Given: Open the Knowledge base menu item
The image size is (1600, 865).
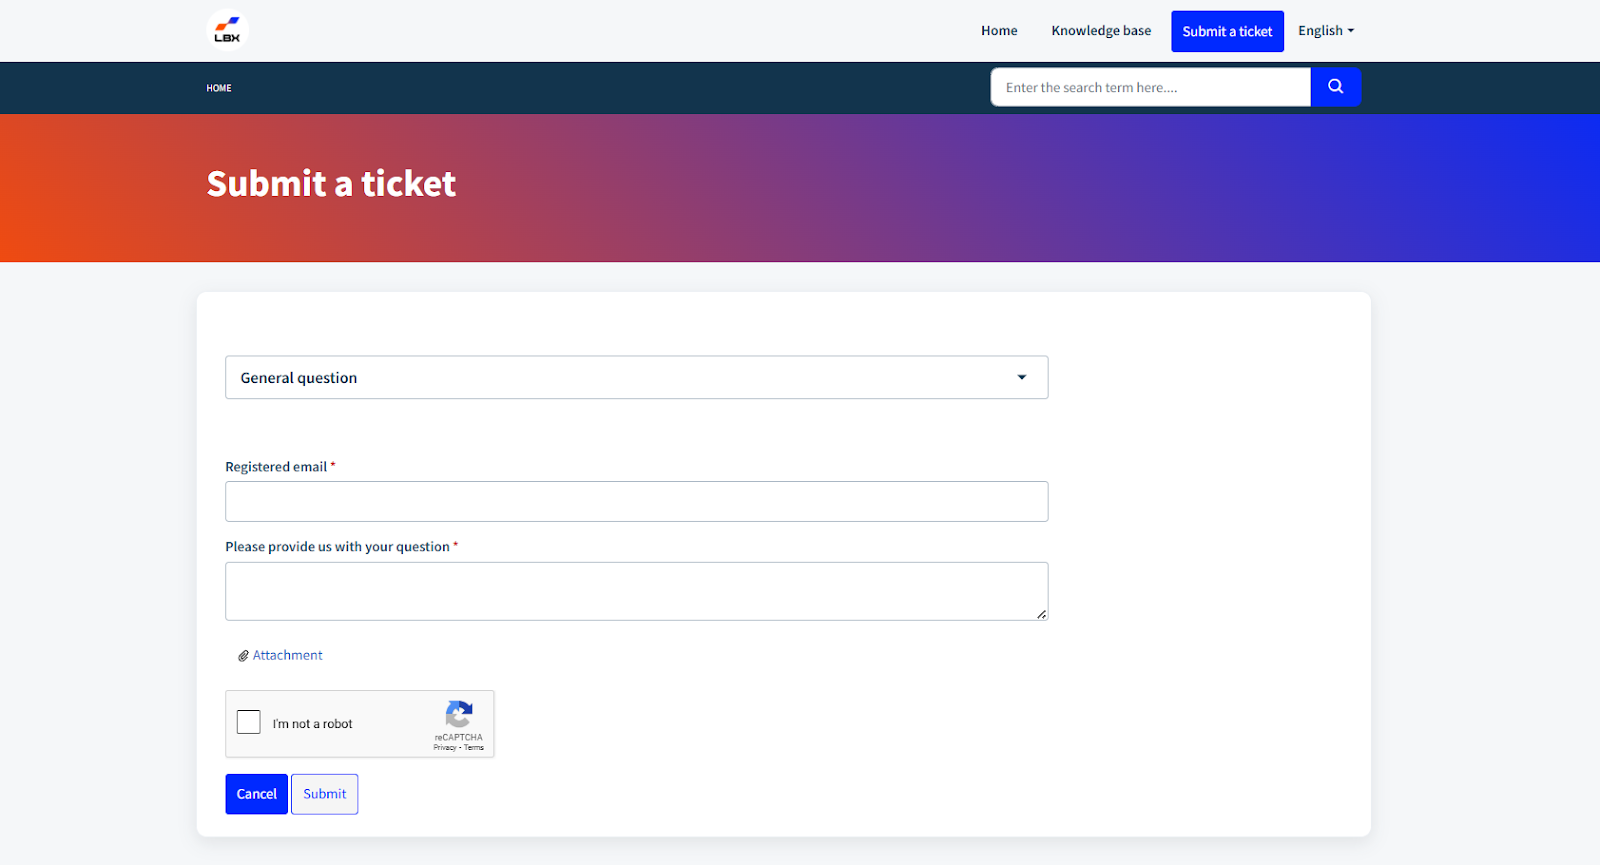Looking at the screenshot, I should point(1101,31).
